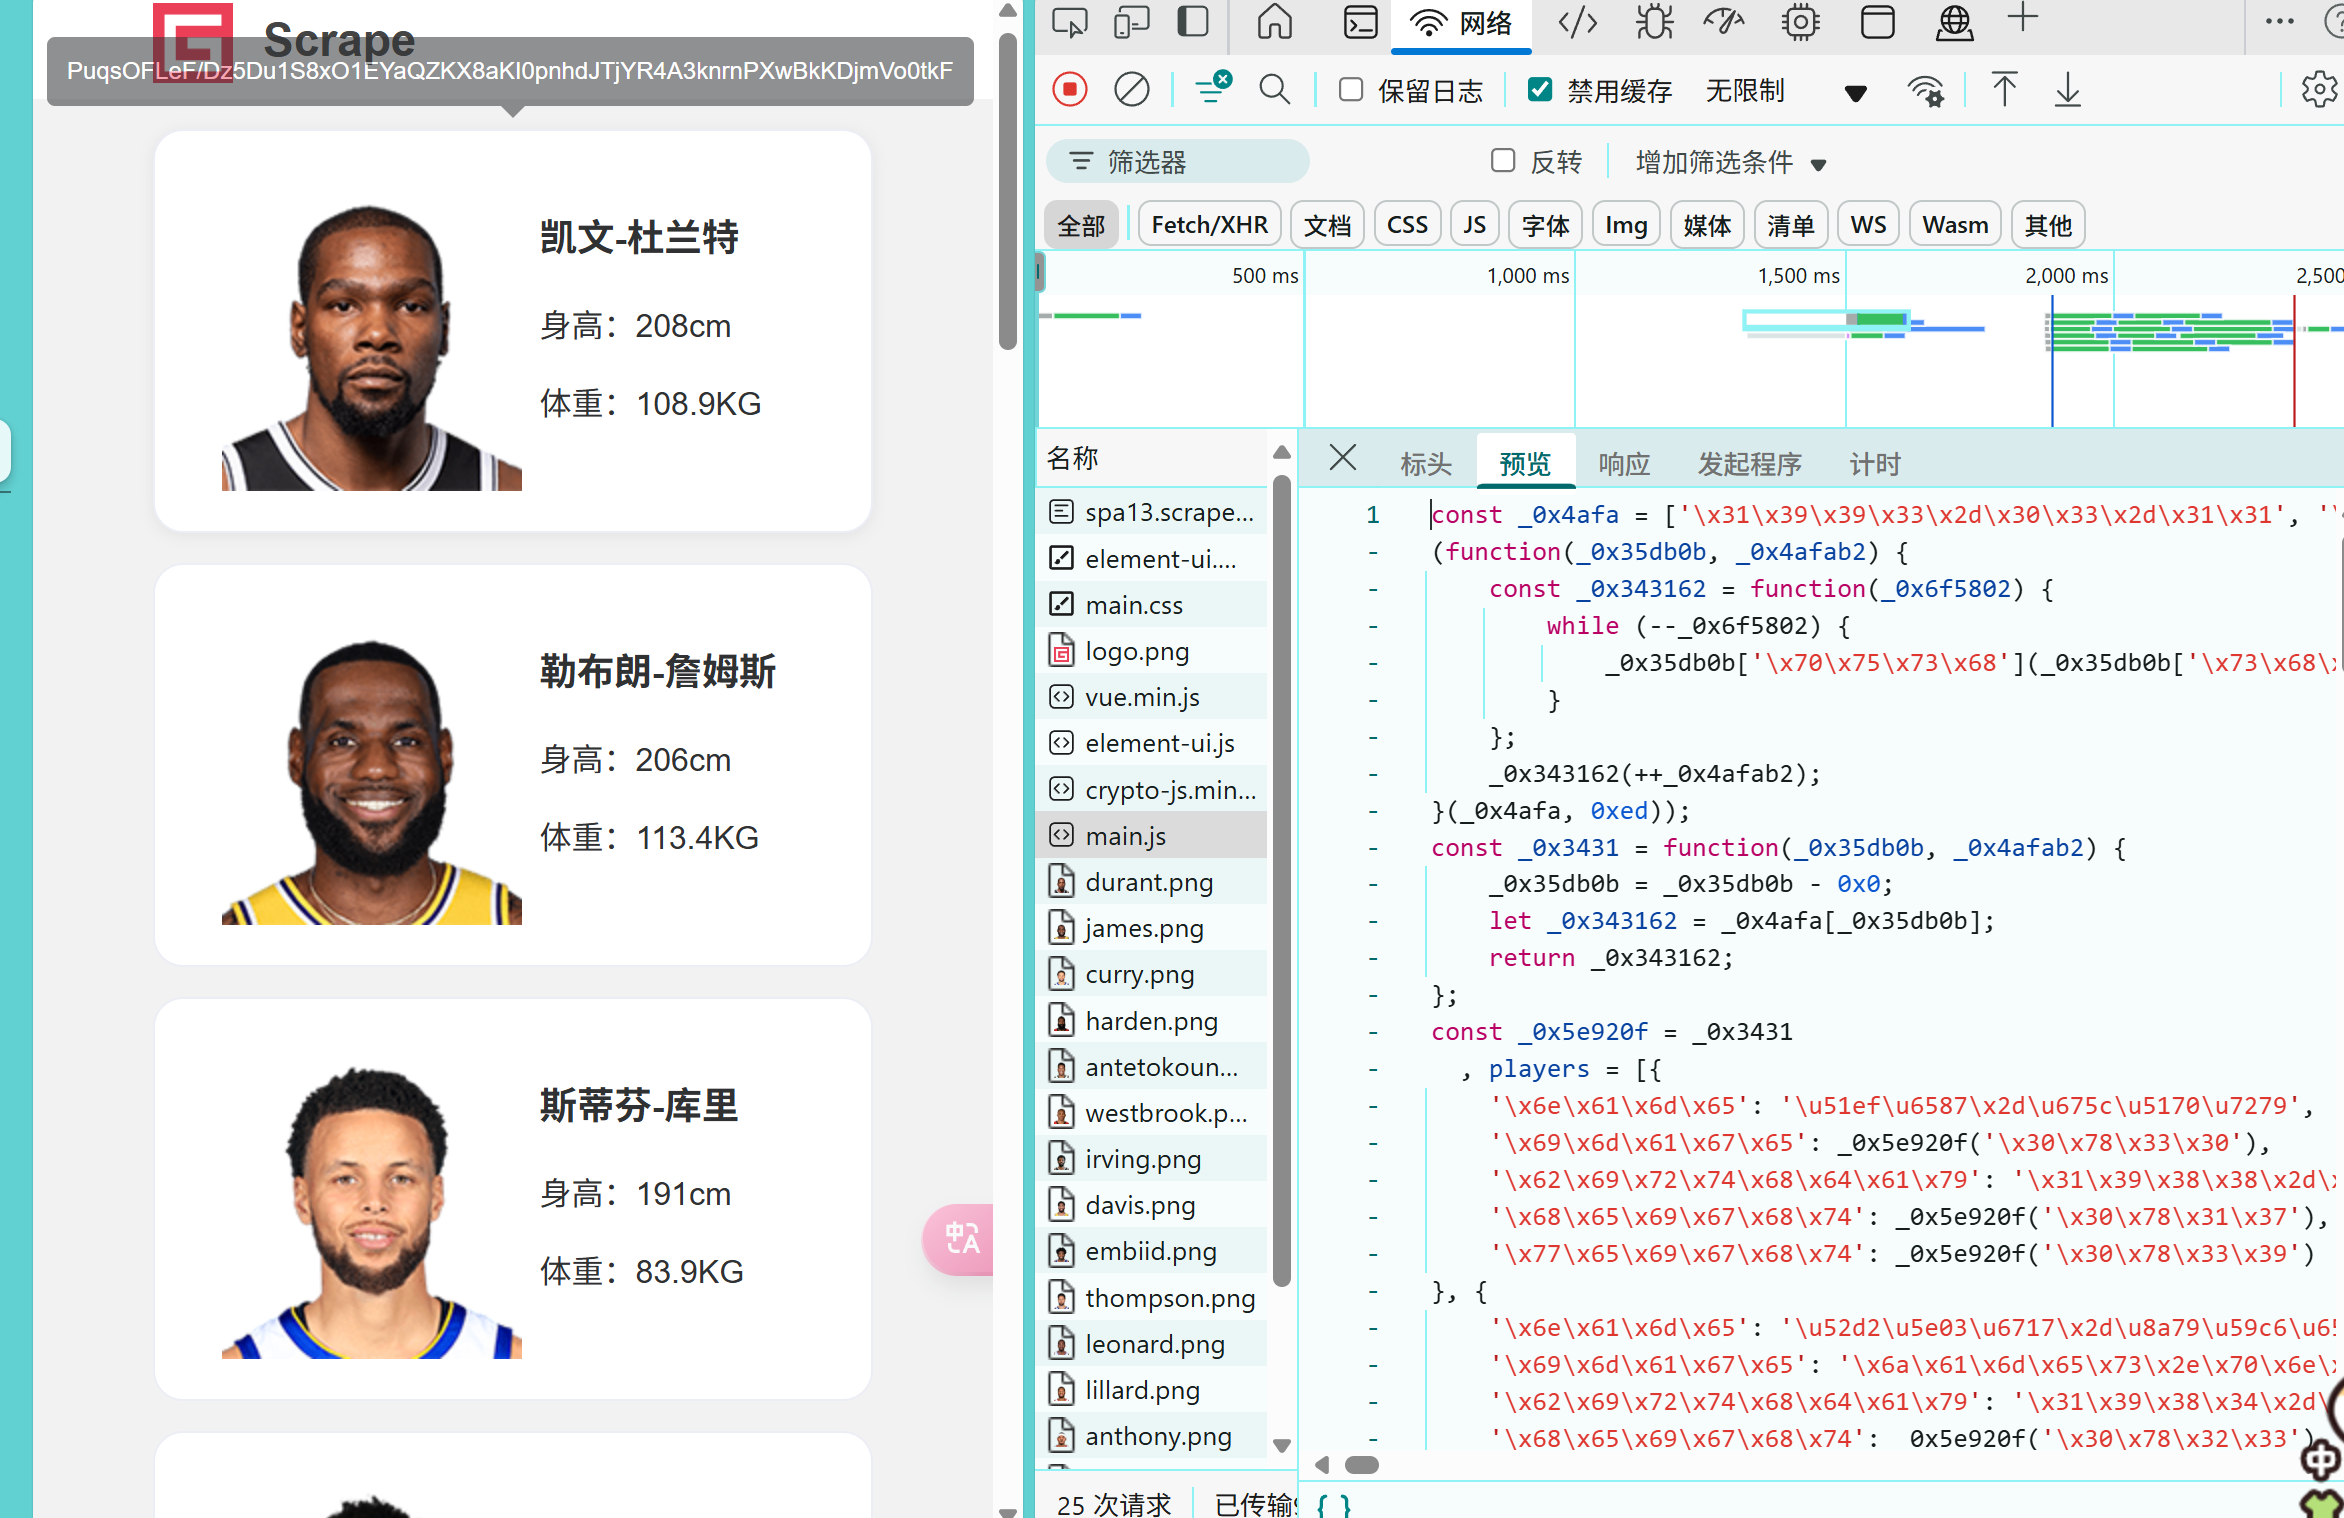Open DevTools settings with the gear icon
Image resolution: width=2344 pixels, height=1518 pixels.
coord(2319,89)
